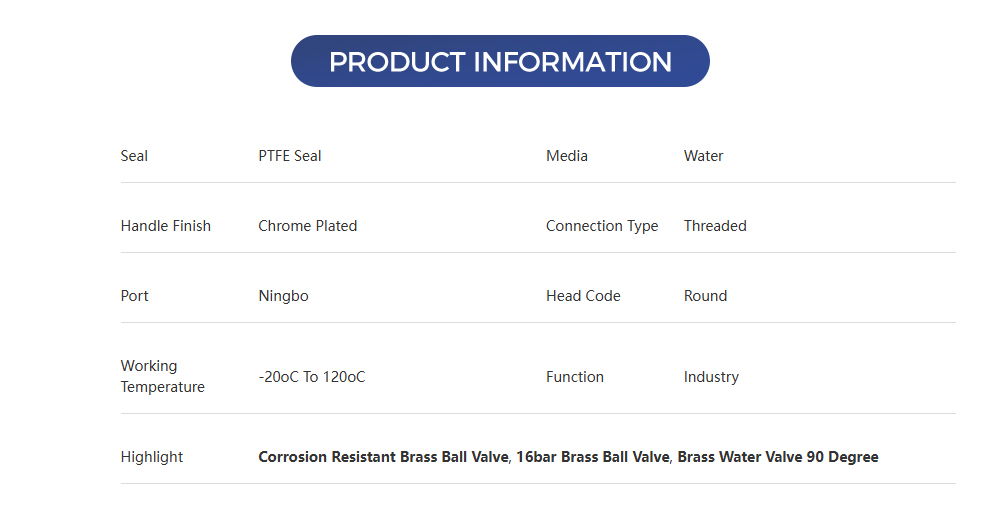Screen dimensions: 1000x532
Task: Open the Corrosion Resistant Brass Ball Valve link
Action: [384, 457]
